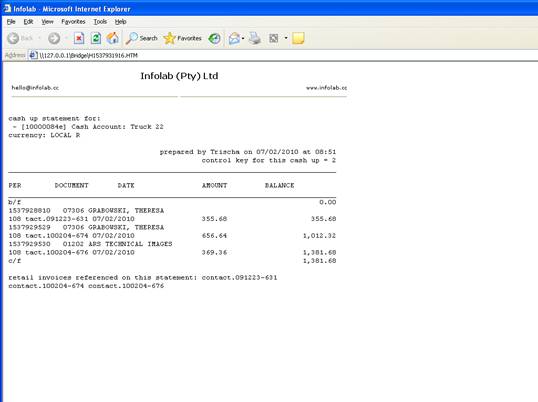Viewport: 538px width, 402px height.
Task: Click the amount 355.68 in the AMOUNT column
Action: (214, 219)
